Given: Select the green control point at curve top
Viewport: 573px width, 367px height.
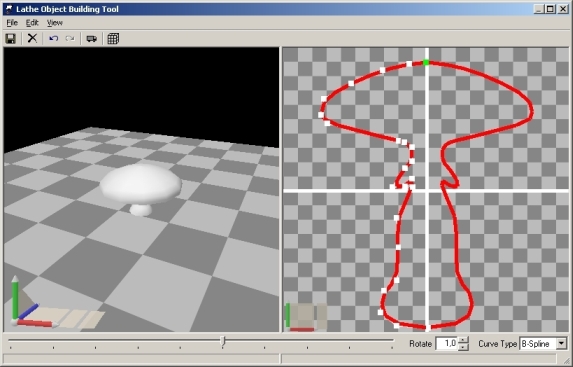Looking at the screenshot, I should point(426,63).
